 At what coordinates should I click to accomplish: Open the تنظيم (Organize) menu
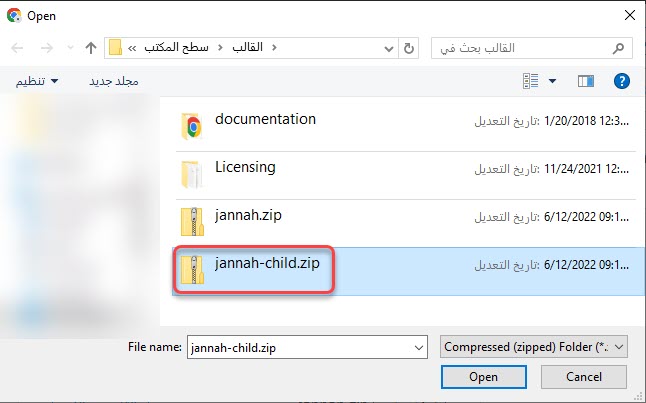37,80
